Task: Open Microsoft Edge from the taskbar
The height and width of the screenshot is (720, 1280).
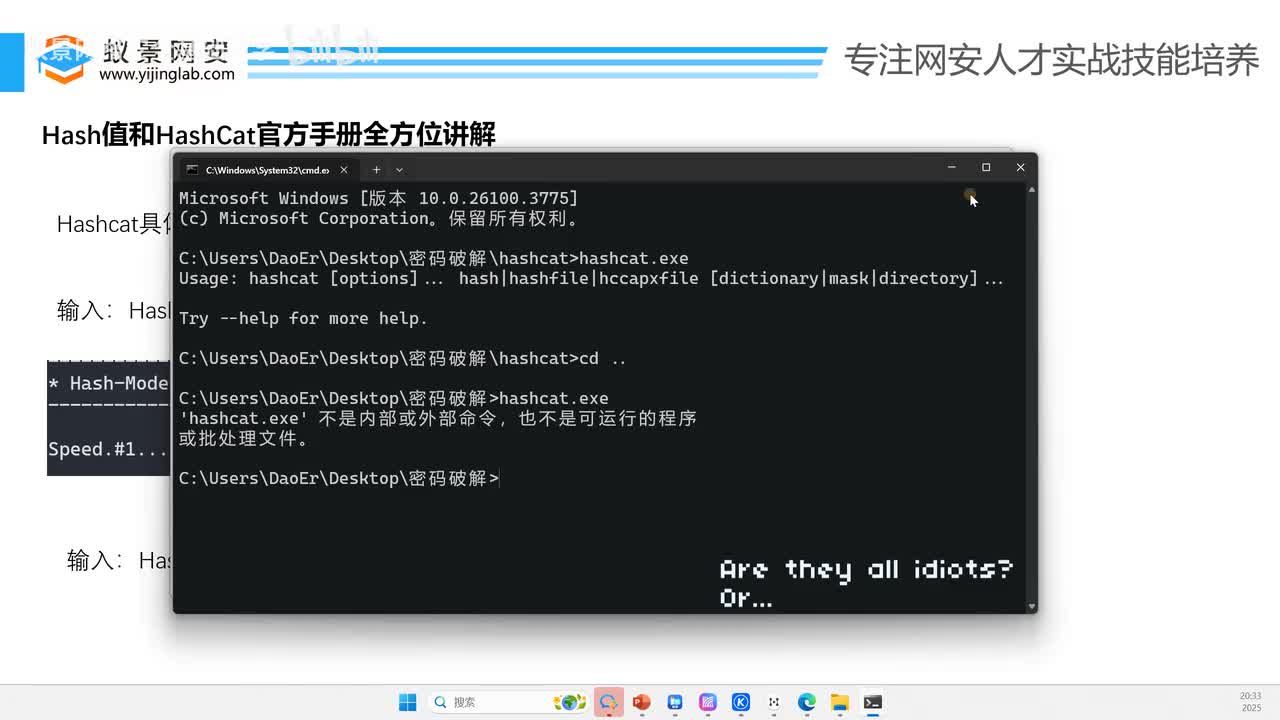Action: pos(807,702)
